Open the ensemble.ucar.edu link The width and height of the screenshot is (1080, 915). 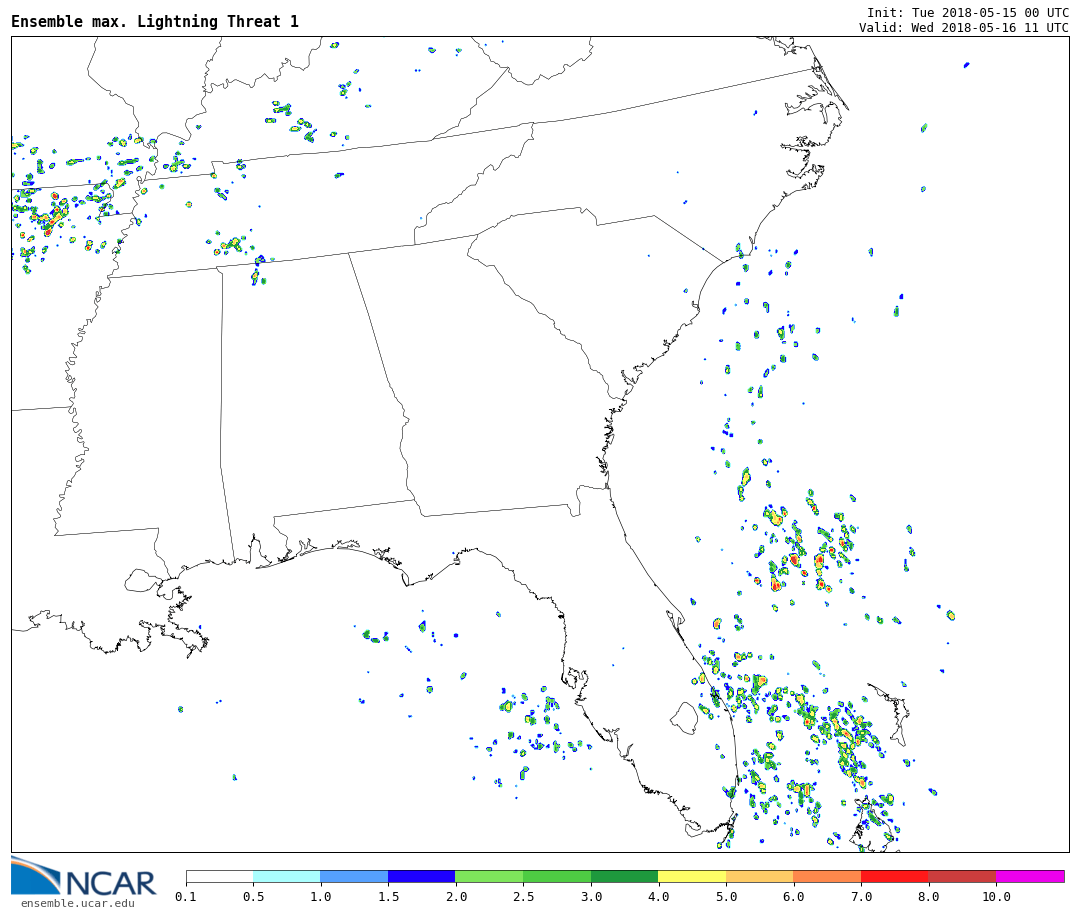click(77, 904)
